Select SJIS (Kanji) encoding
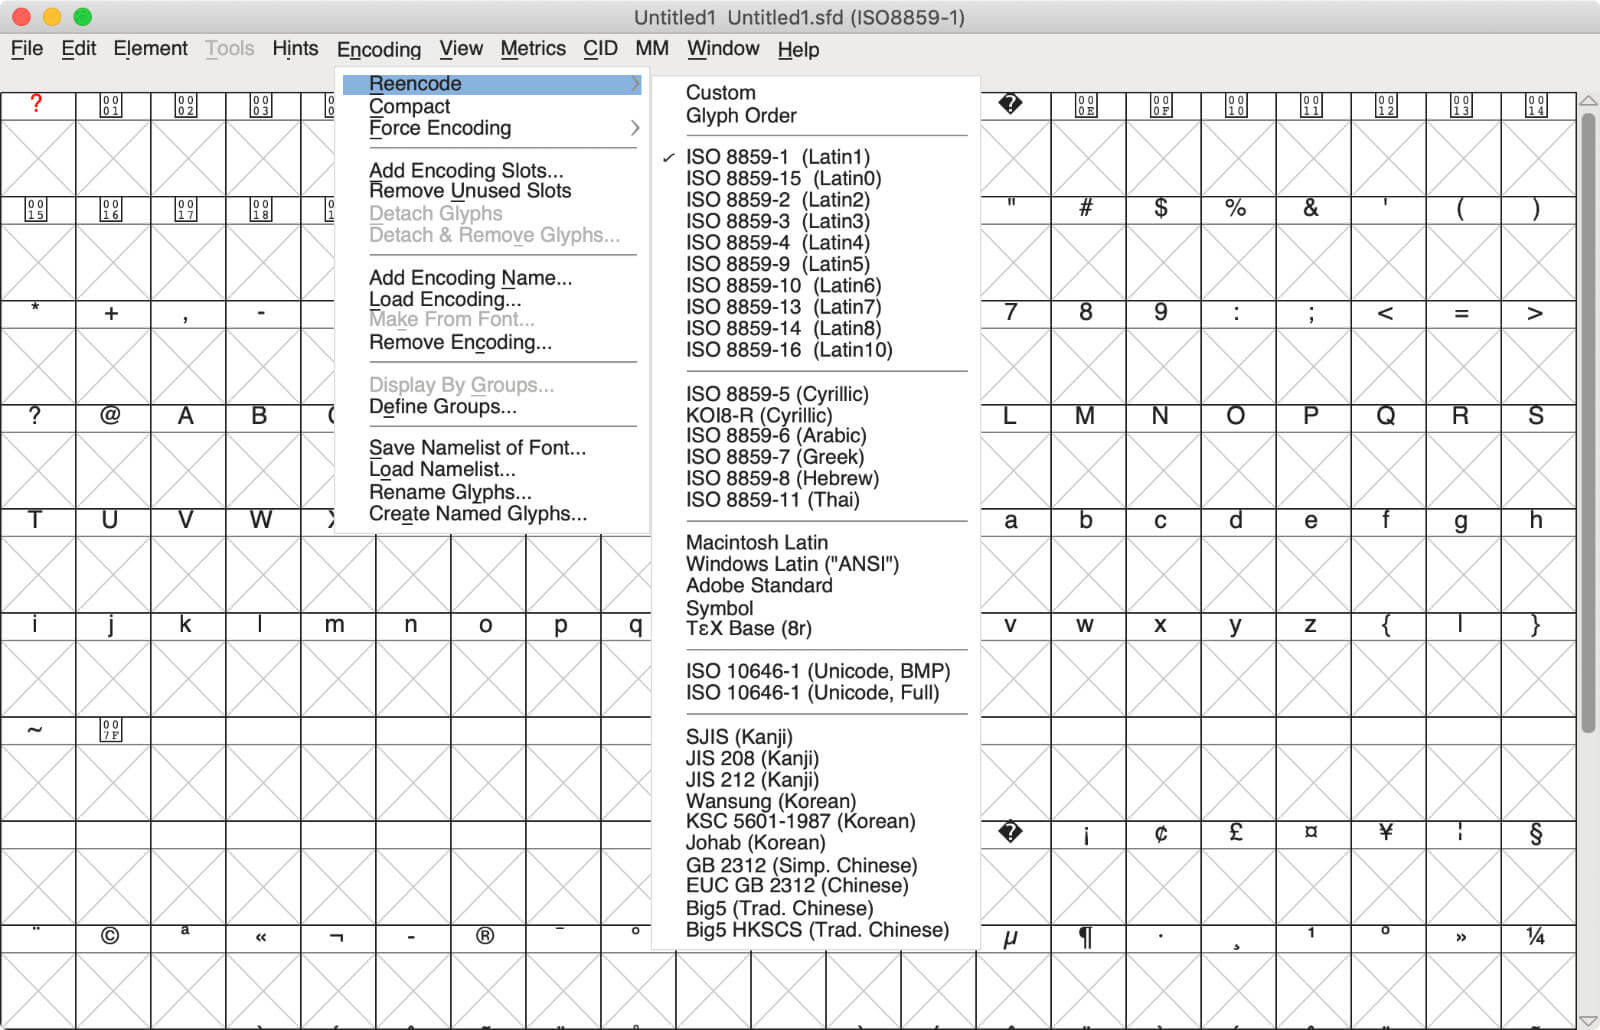1600x1030 pixels. [x=739, y=736]
